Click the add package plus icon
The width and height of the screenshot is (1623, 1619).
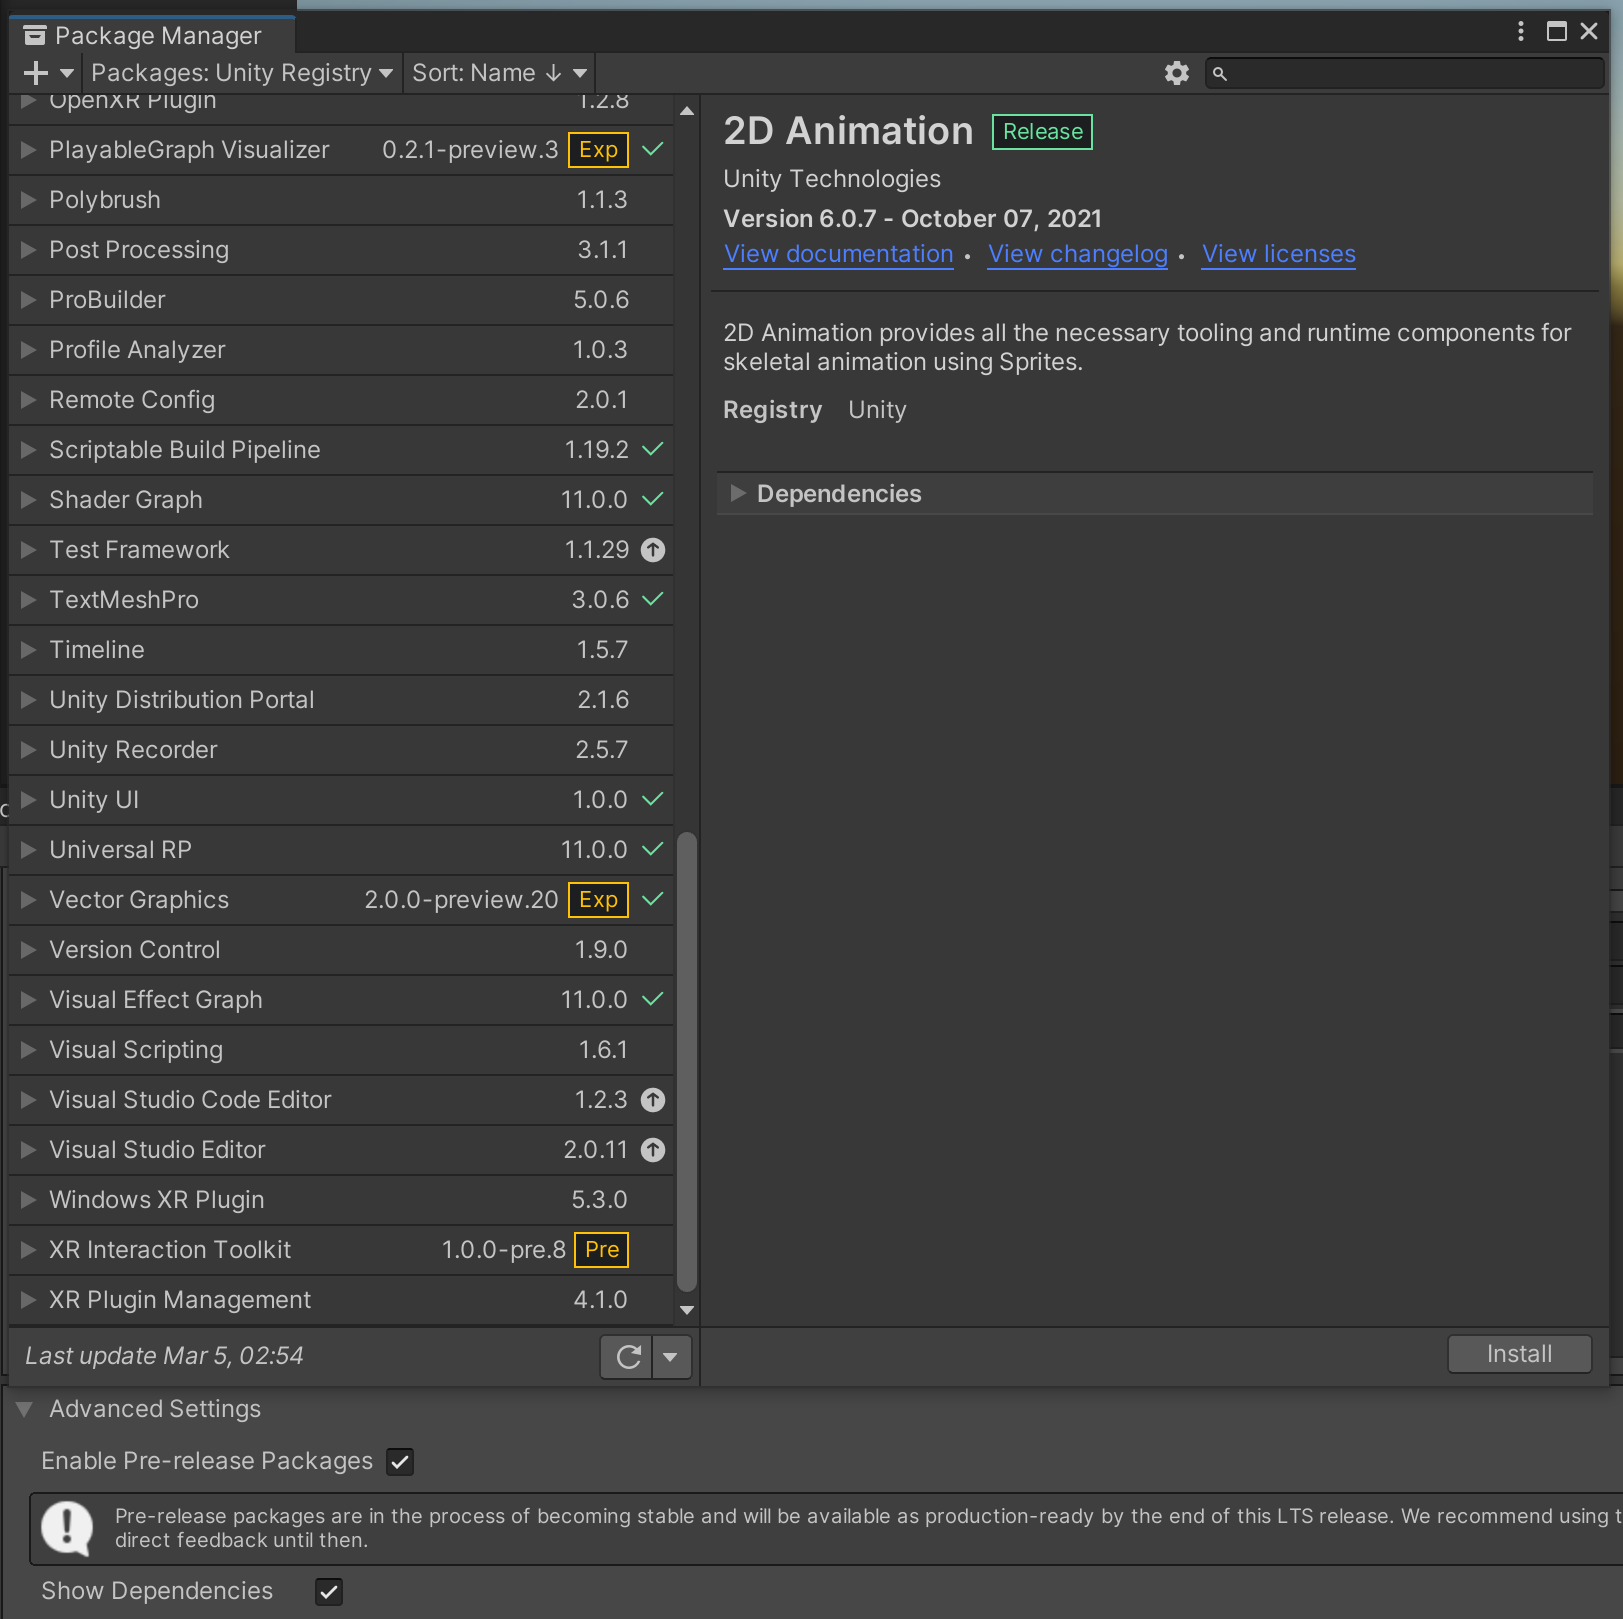(36, 73)
